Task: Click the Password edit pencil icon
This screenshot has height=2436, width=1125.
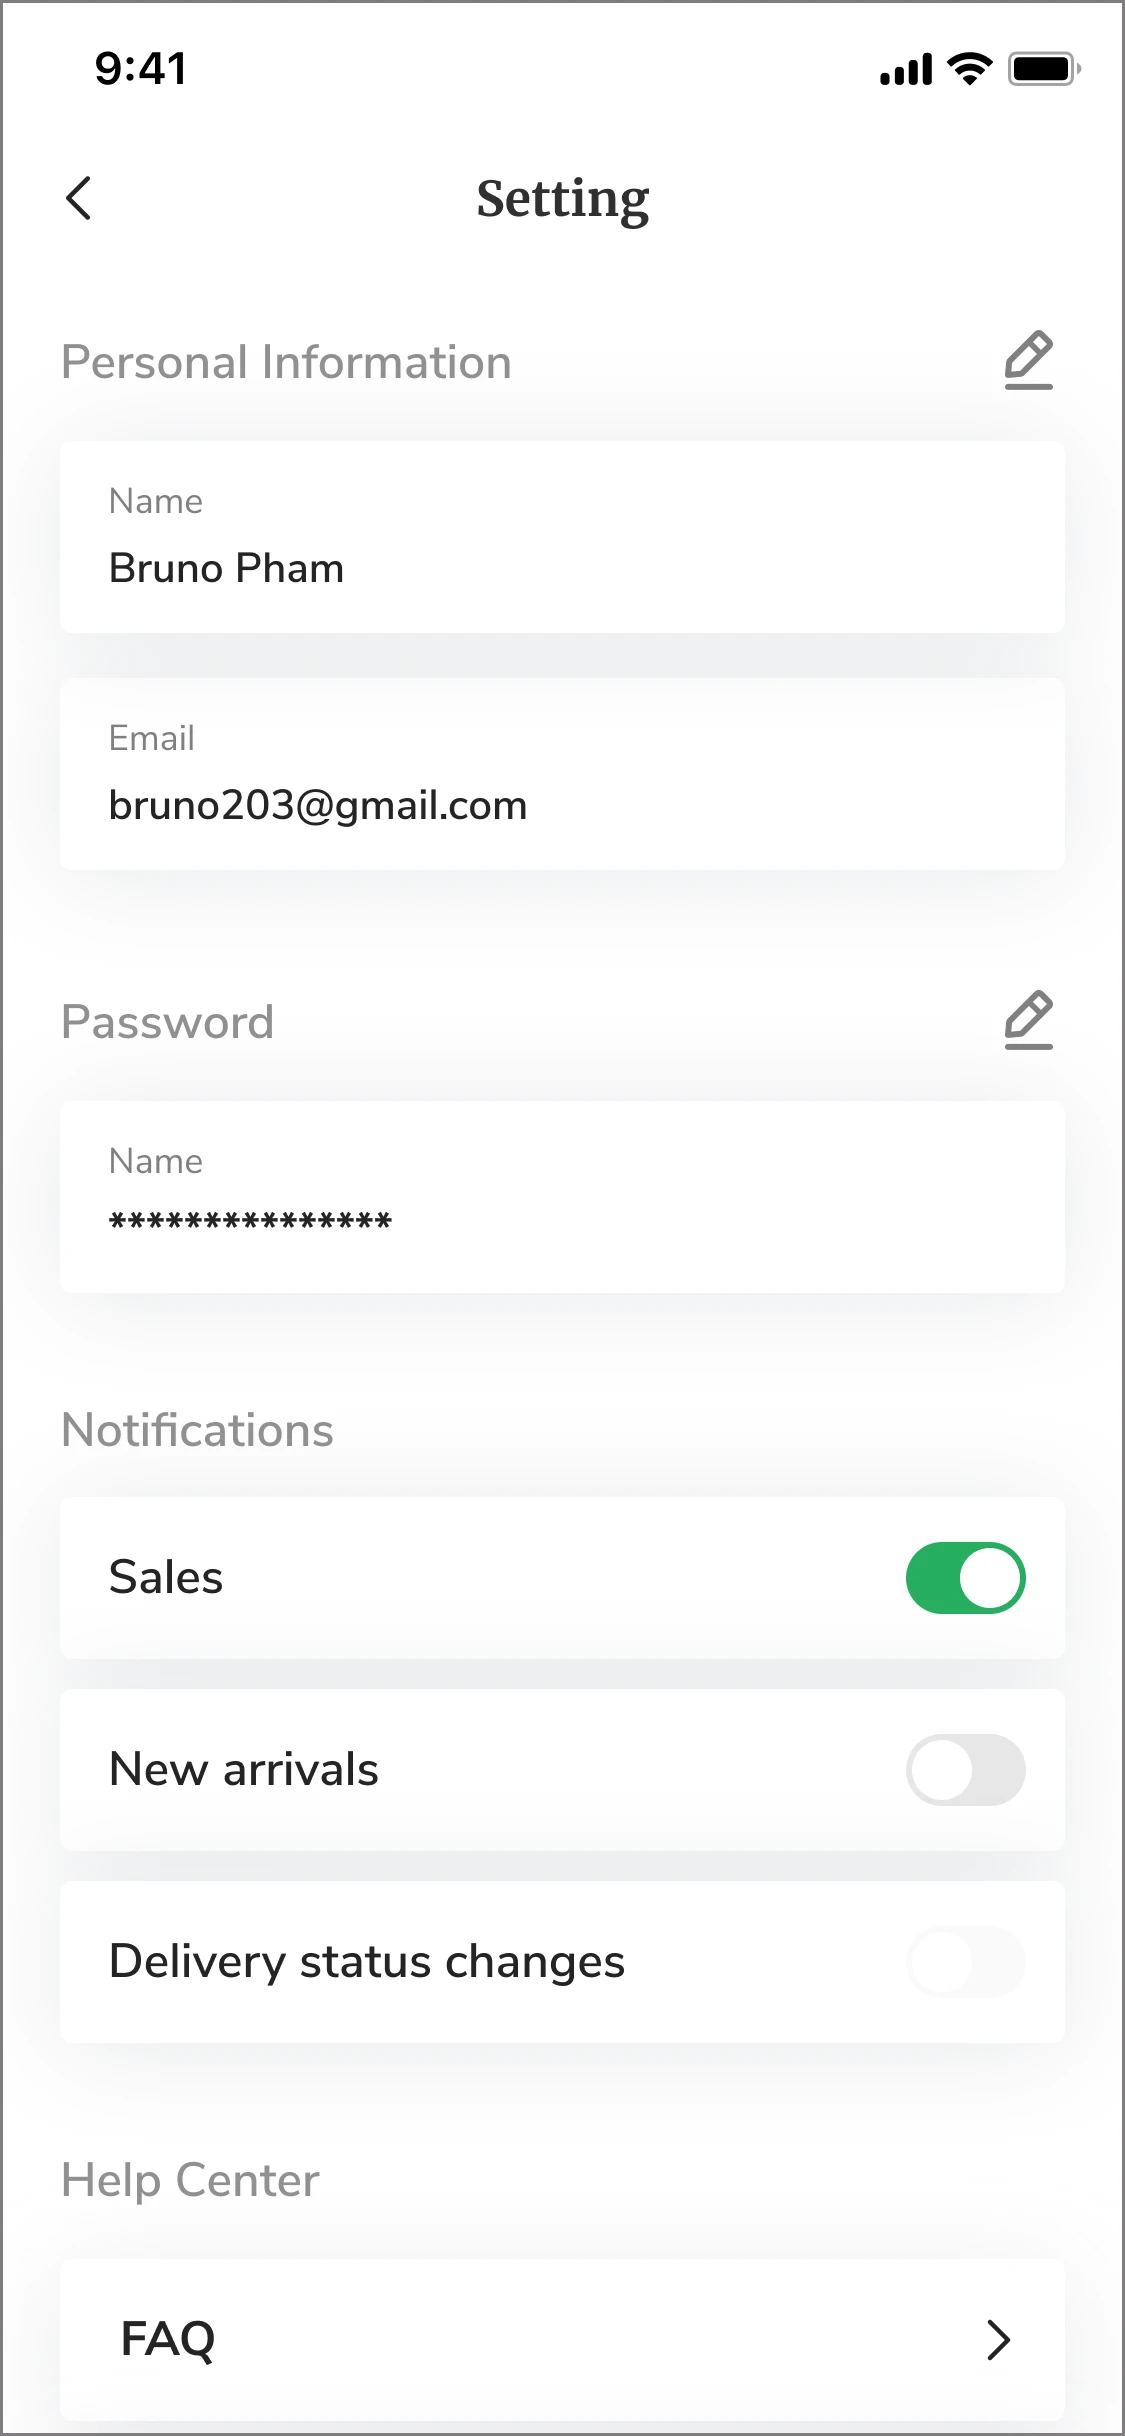Action: [1028, 1020]
